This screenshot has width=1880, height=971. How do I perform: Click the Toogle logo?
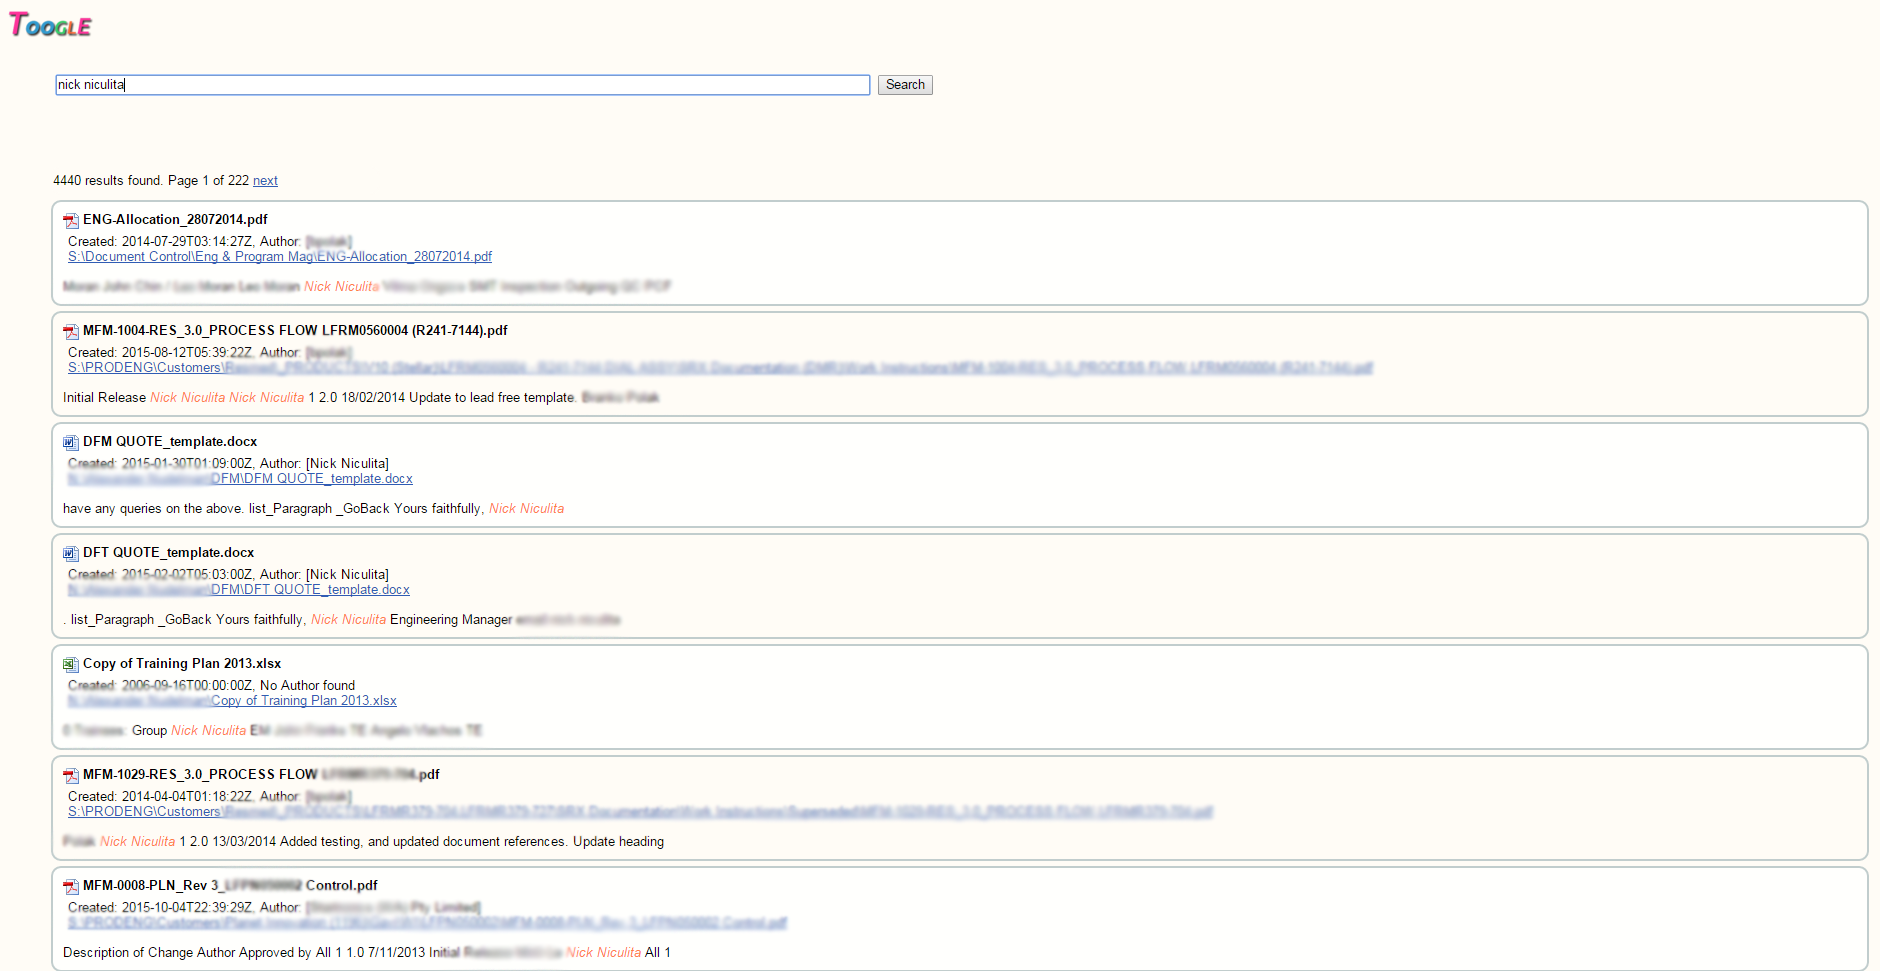pyautogui.click(x=51, y=25)
